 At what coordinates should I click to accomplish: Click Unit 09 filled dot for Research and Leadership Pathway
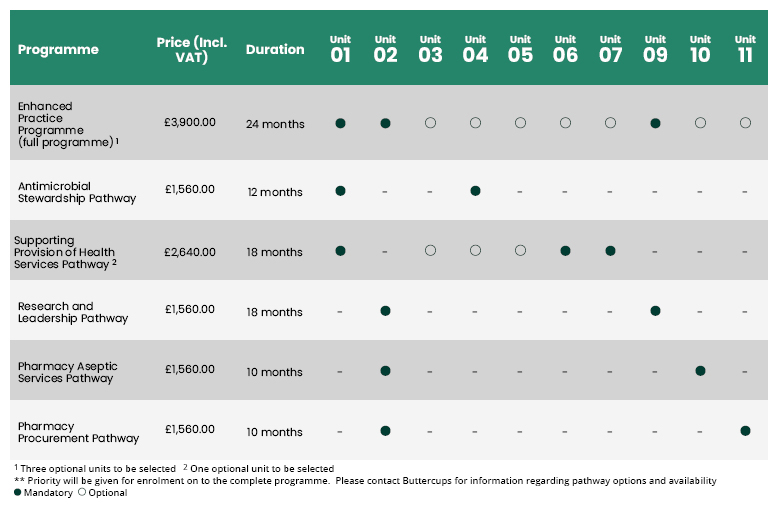coord(655,311)
